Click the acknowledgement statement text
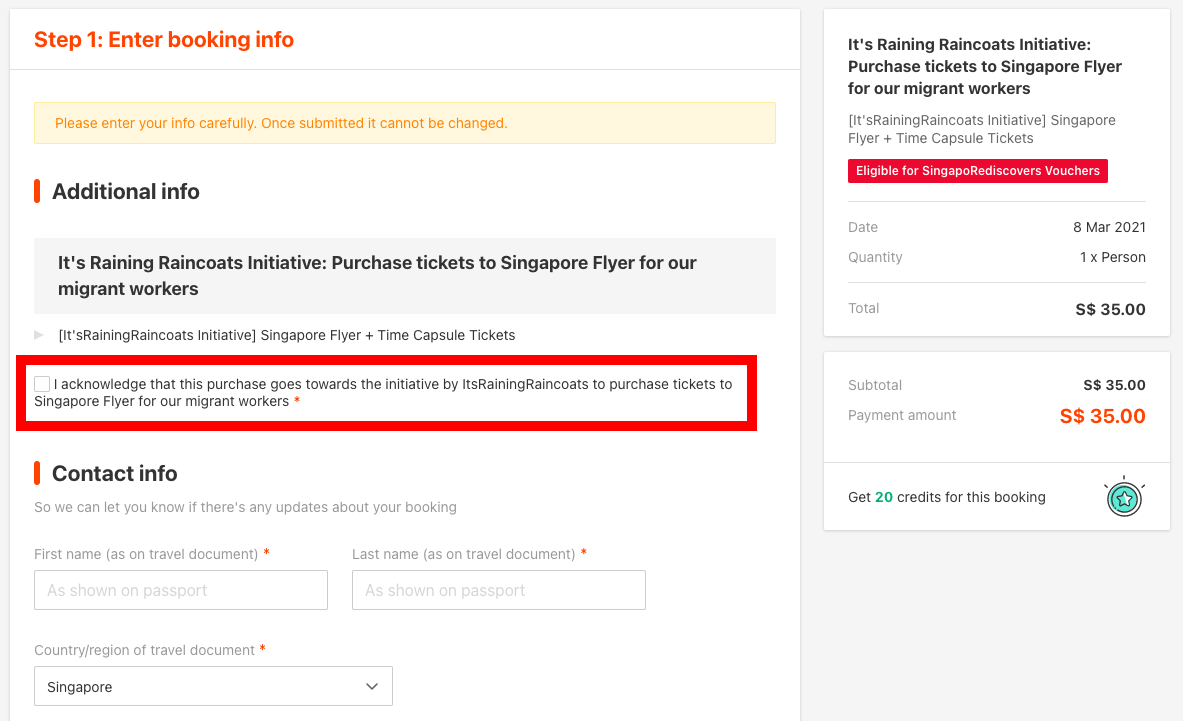This screenshot has height=721, width=1183. pyautogui.click(x=383, y=393)
